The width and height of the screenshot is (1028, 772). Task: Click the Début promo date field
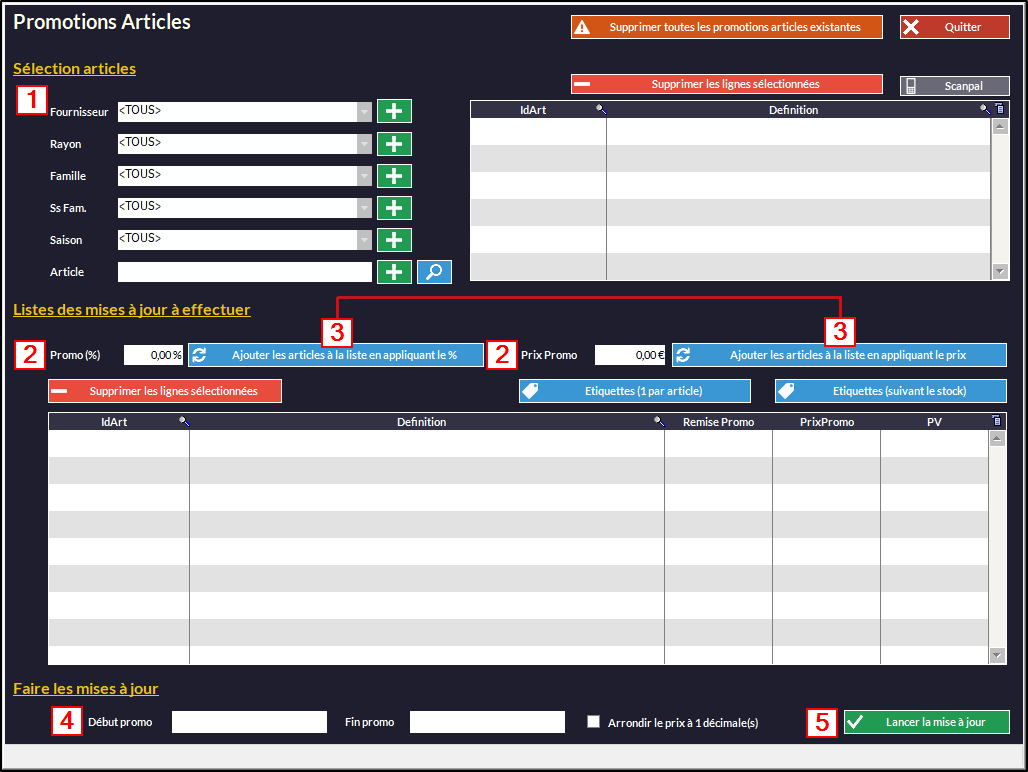pyautogui.click(x=249, y=722)
